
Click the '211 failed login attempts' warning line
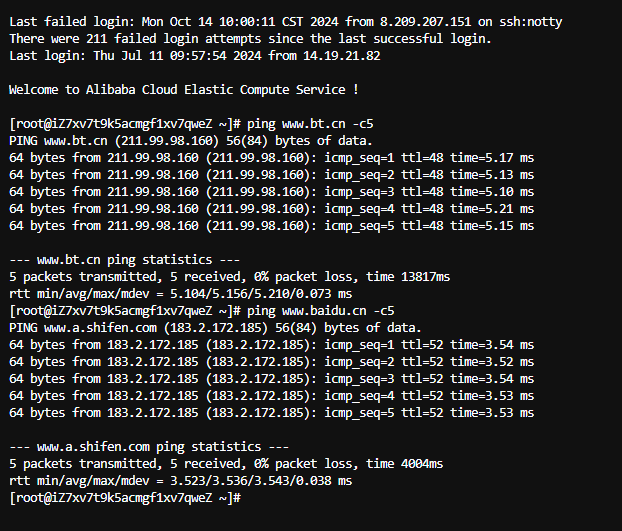250,38
